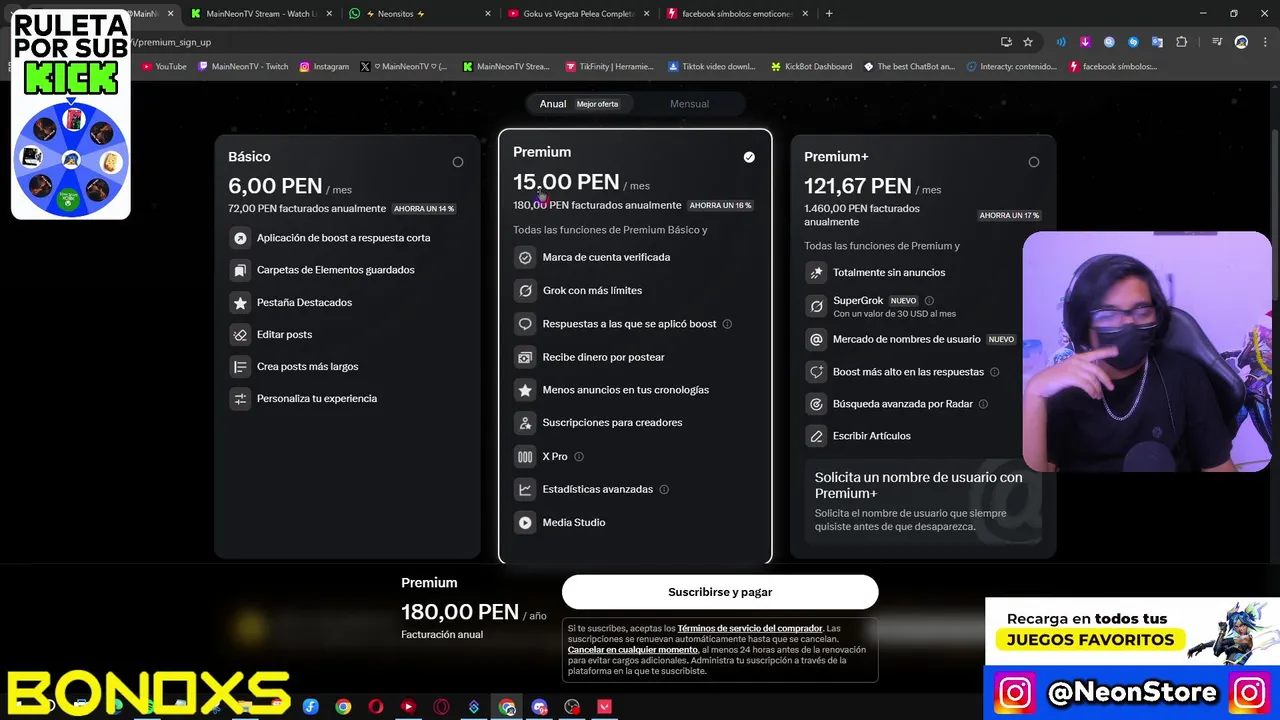The height and width of the screenshot is (720, 1280).
Task: Click the Marca de cuenta verificada icon
Action: point(525,257)
